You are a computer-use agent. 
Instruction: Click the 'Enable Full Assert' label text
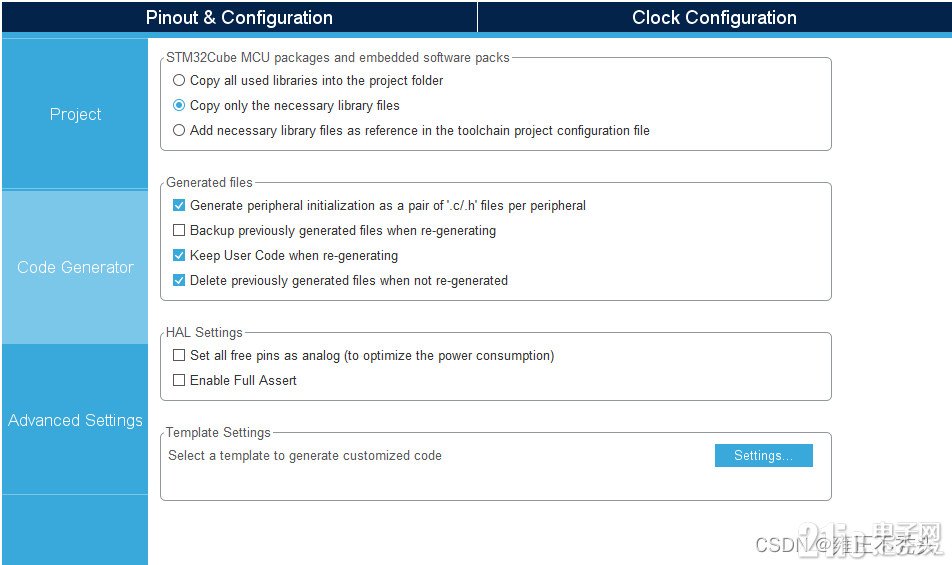(243, 381)
